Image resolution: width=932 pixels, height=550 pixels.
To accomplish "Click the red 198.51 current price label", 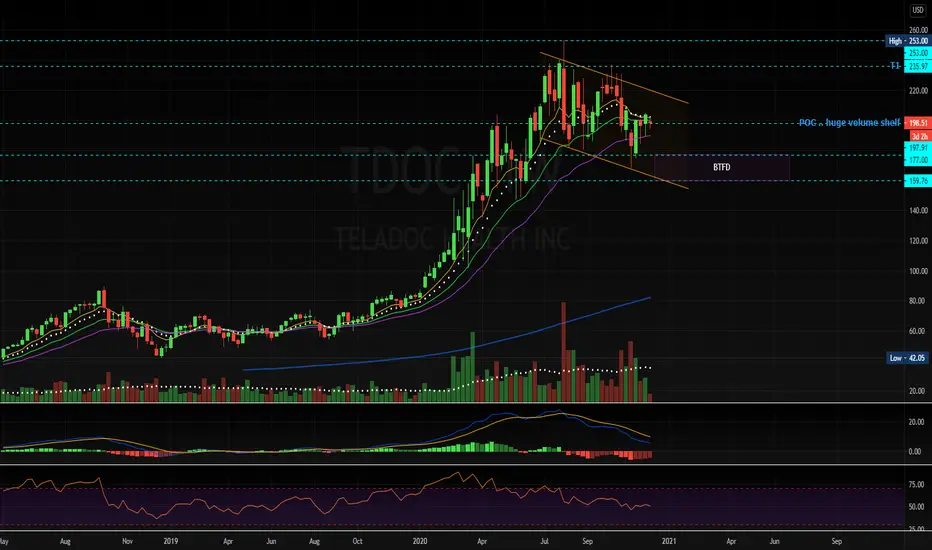I will point(917,123).
